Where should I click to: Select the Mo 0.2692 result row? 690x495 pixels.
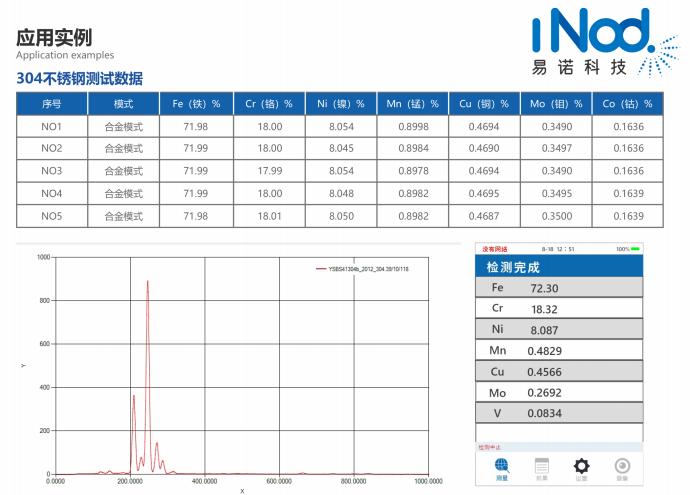(559, 392)
